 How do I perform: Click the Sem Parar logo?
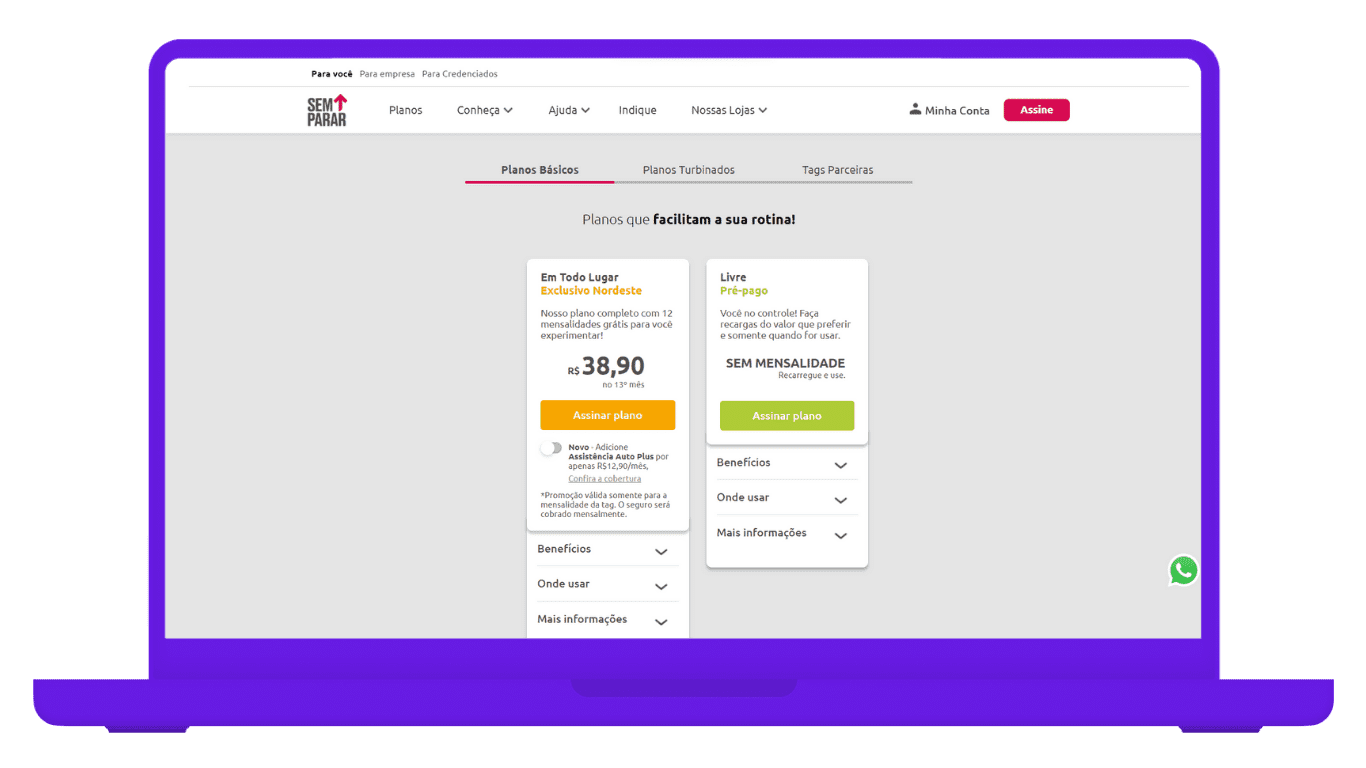(327, 110)
